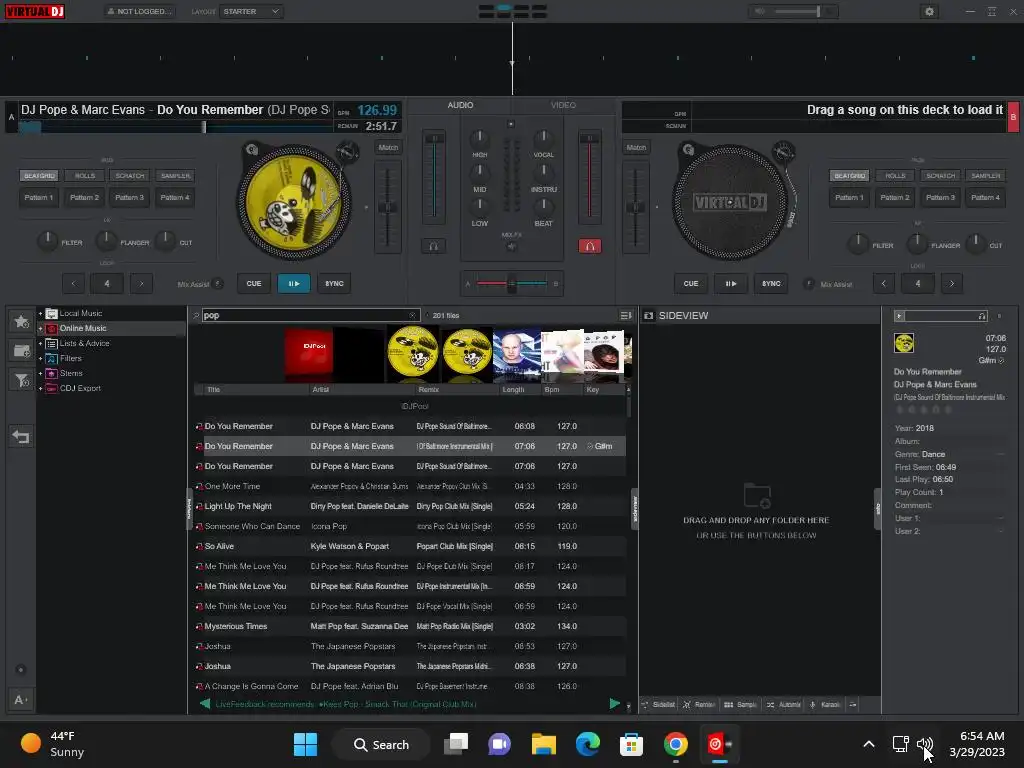This screenshot has width=1024, height=768.
Task: Click the CUE button on deck A
Action: pyautogui.click(x=254, y=283)
